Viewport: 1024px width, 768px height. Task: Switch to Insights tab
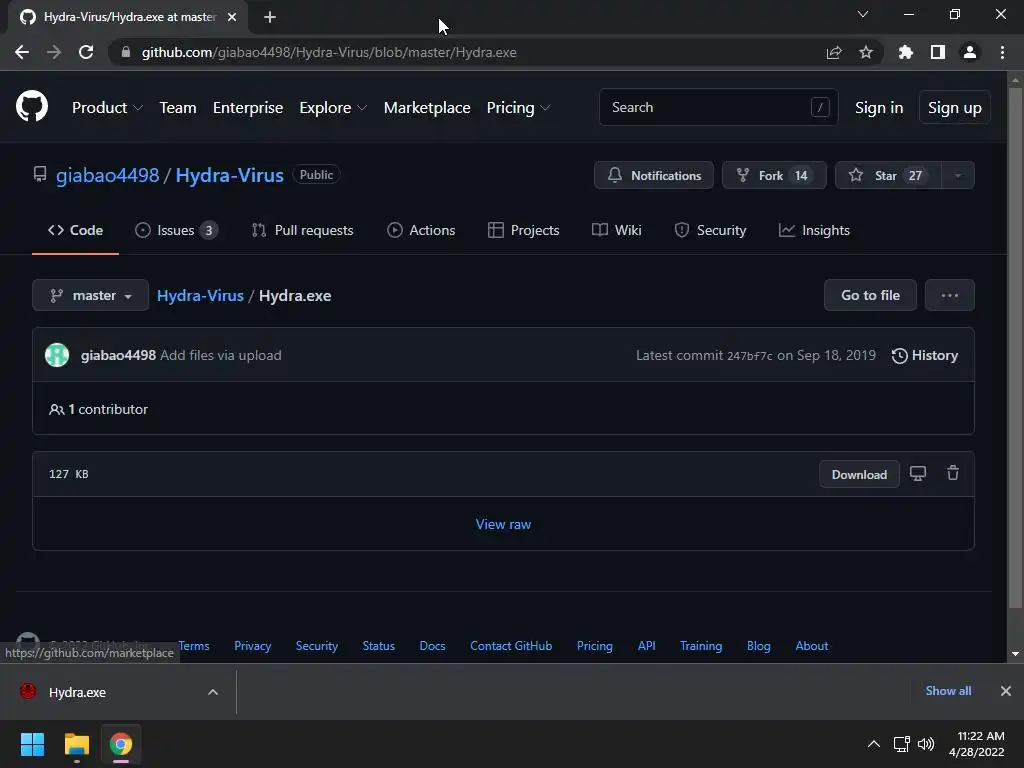(x=814, y=230)
